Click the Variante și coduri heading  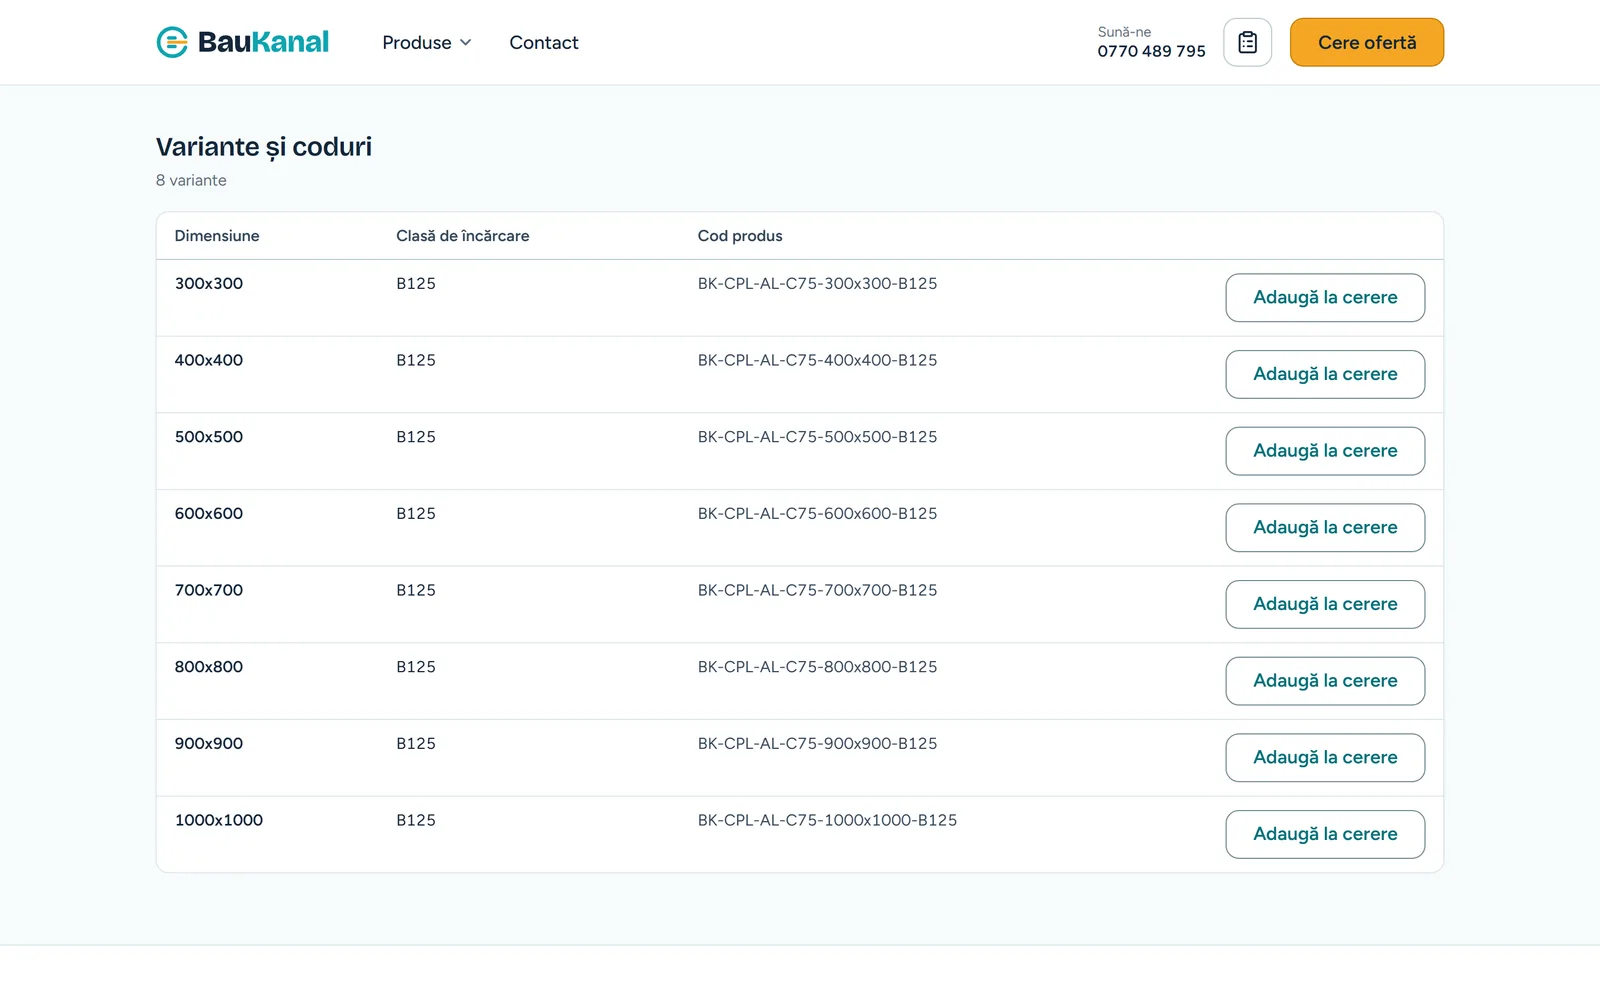click(264, 147)
